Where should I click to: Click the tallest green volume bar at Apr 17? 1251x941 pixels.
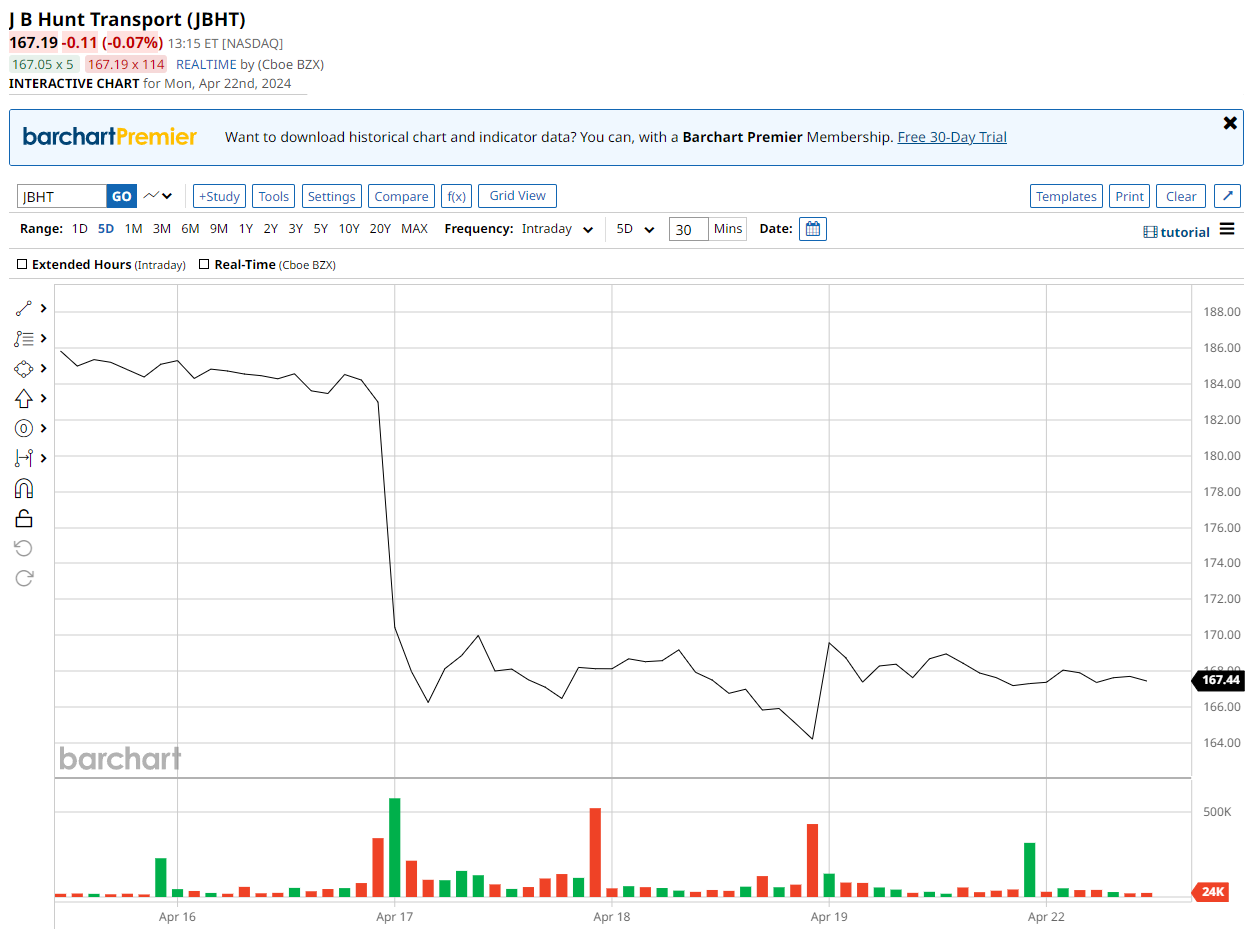coord(394,847)
